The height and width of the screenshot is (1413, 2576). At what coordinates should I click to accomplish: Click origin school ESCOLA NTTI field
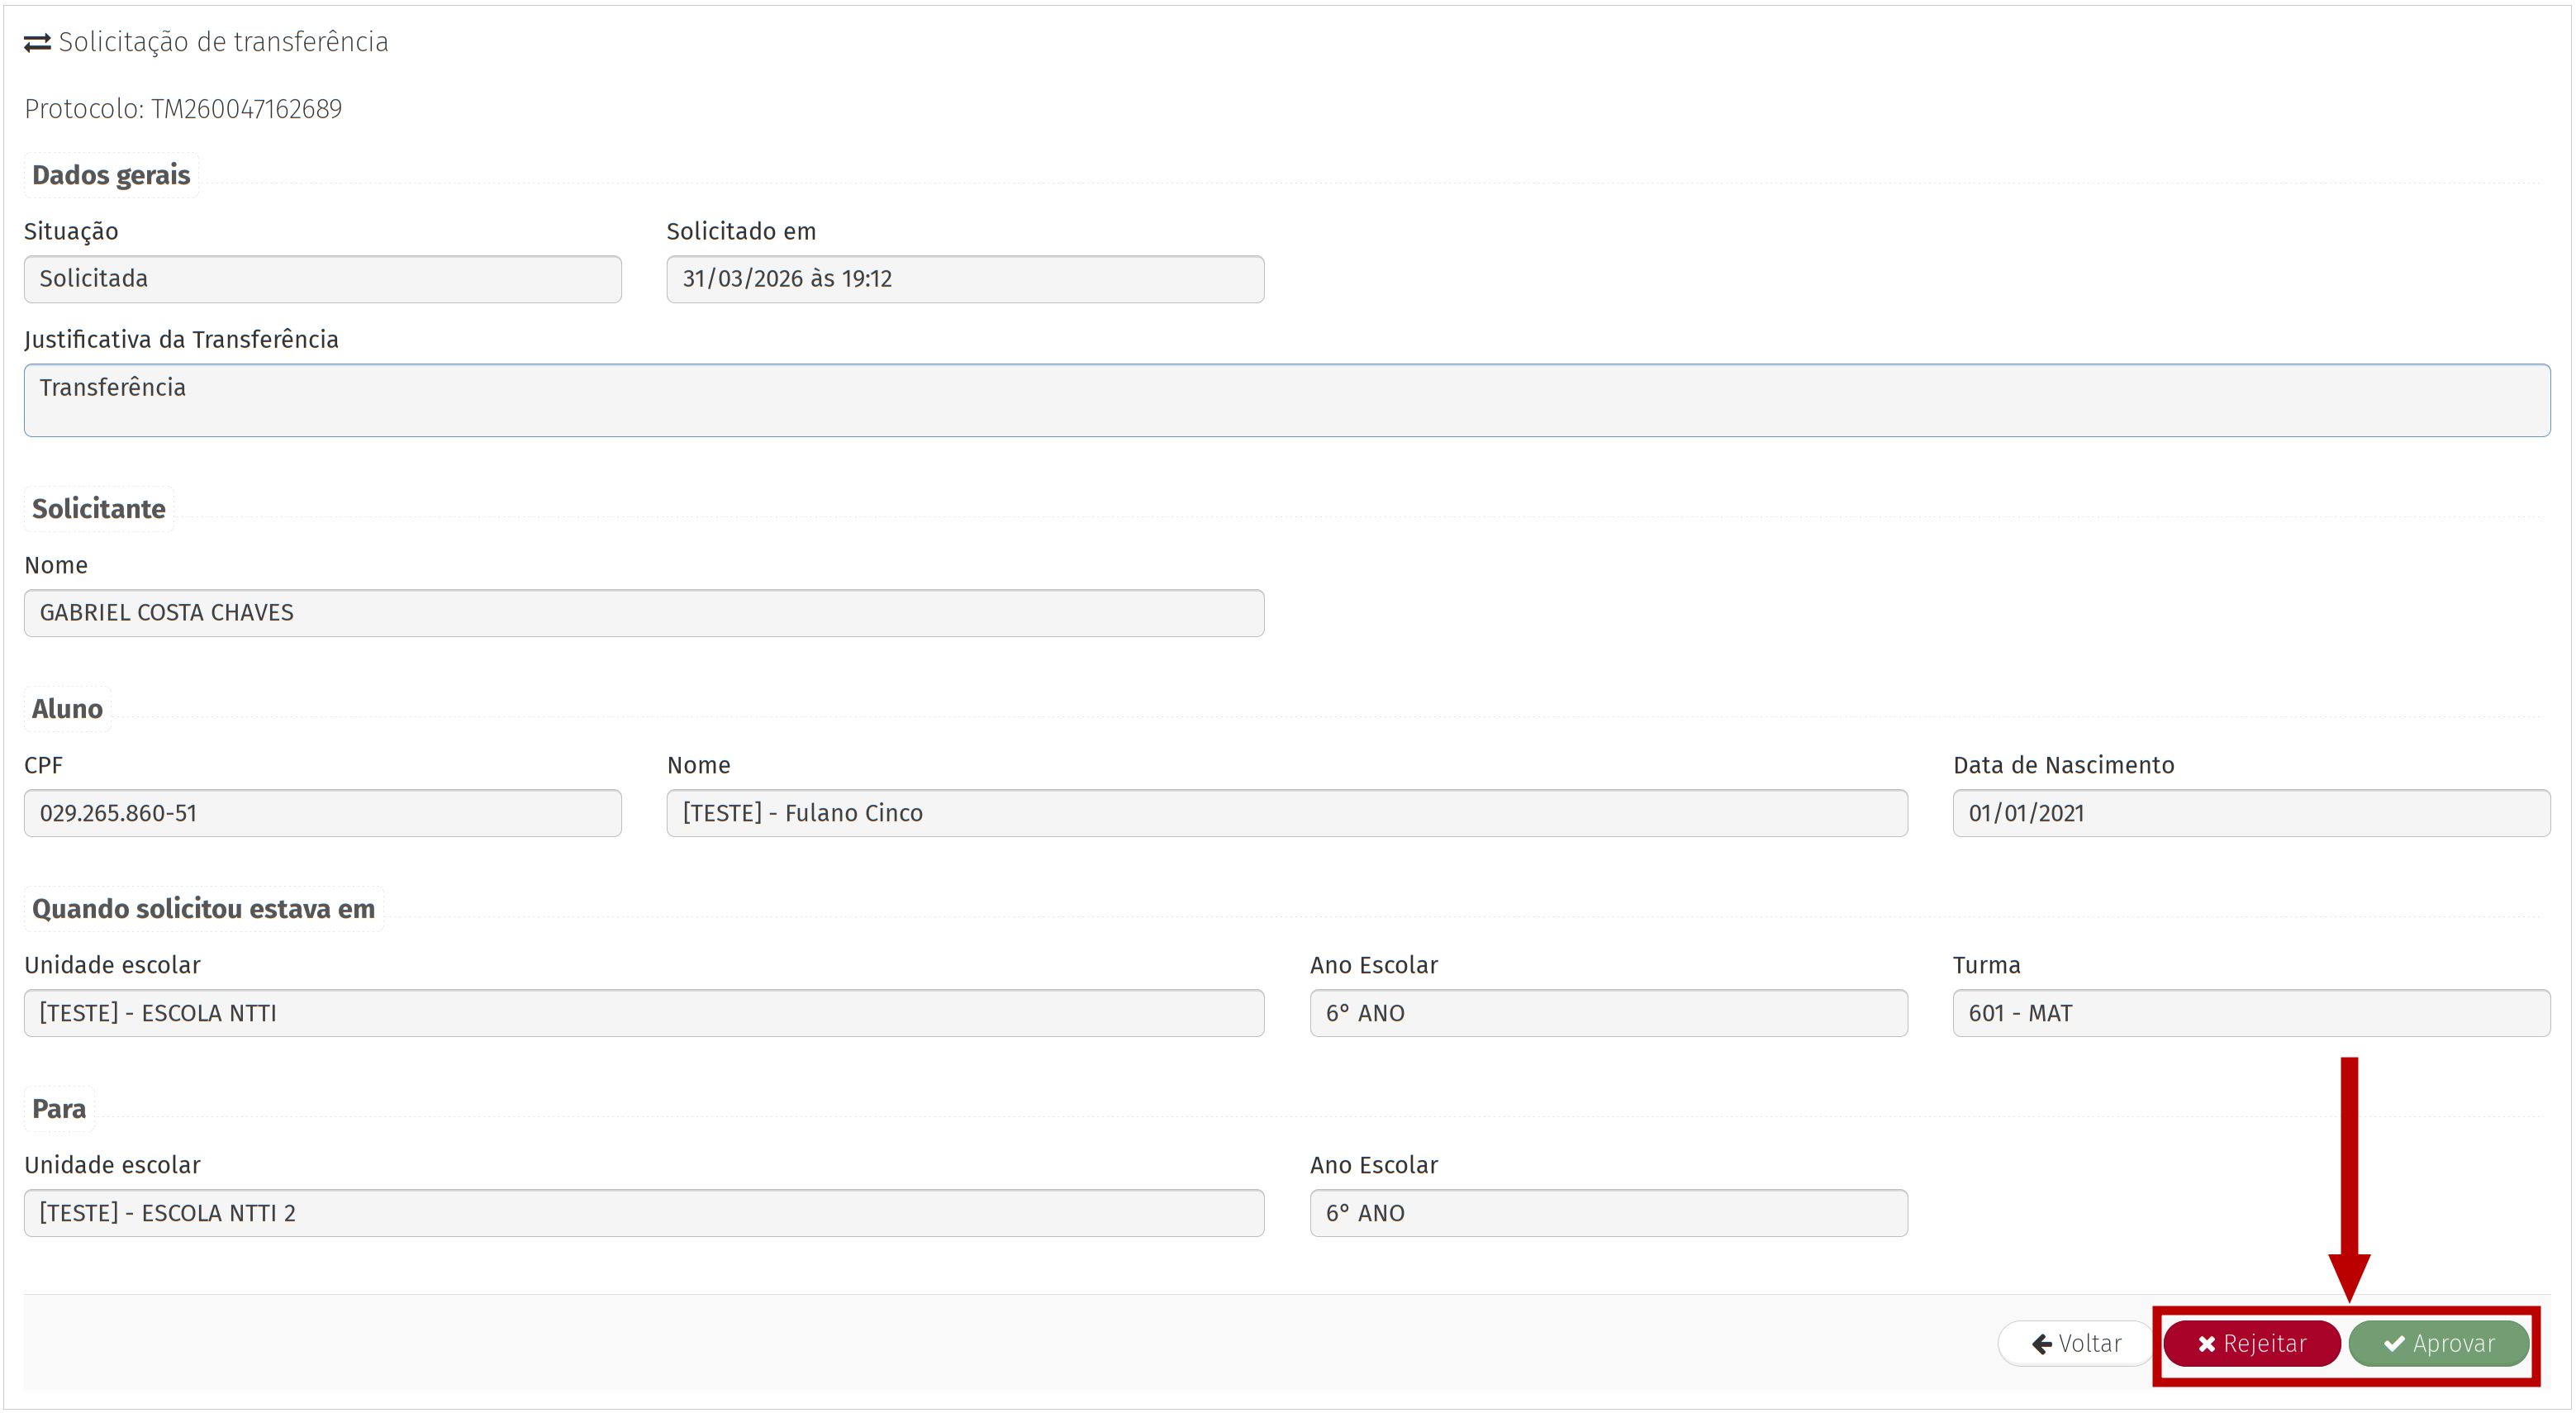643,1013
